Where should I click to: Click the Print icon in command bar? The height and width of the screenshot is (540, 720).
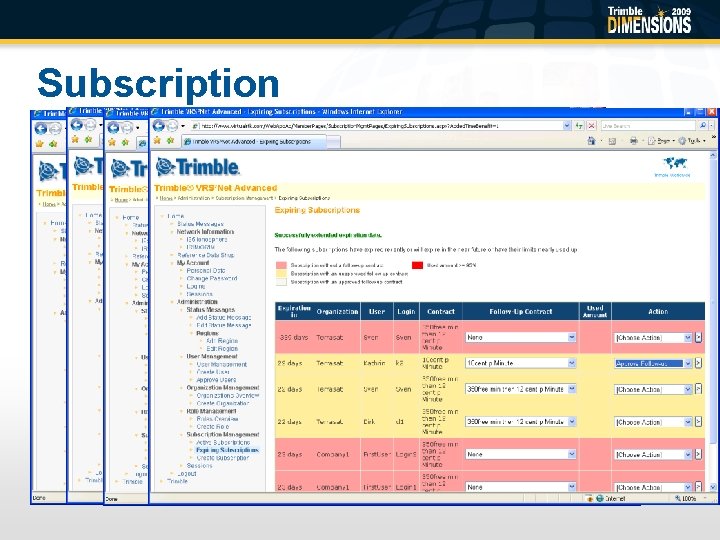pyautogui.click(x=634, y=141)
